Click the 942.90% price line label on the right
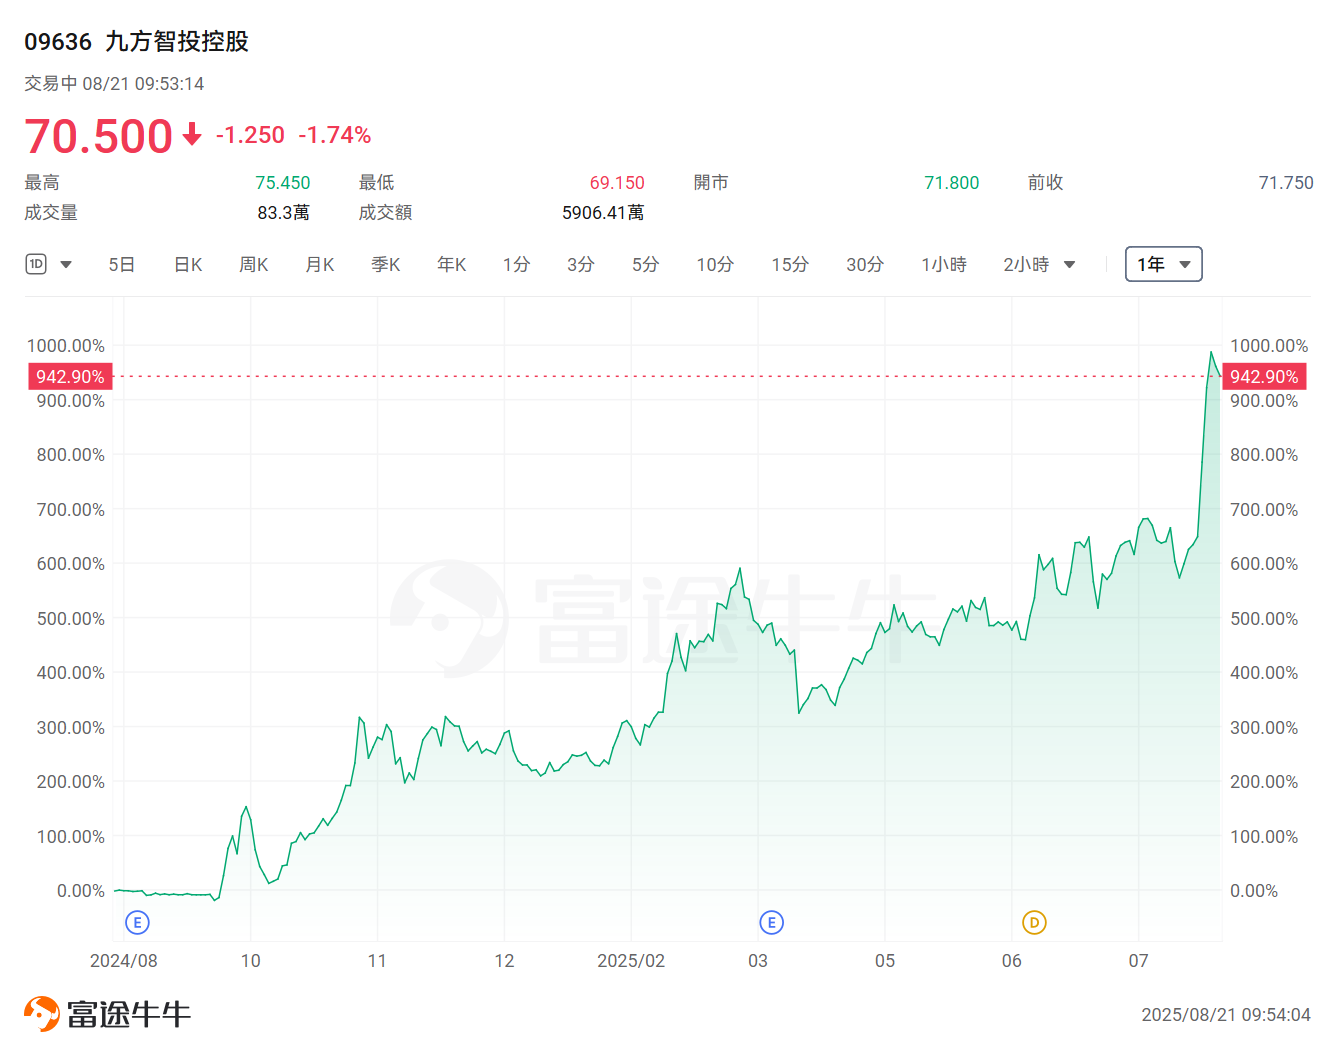1335x1055 pixels. point(1264,376)
